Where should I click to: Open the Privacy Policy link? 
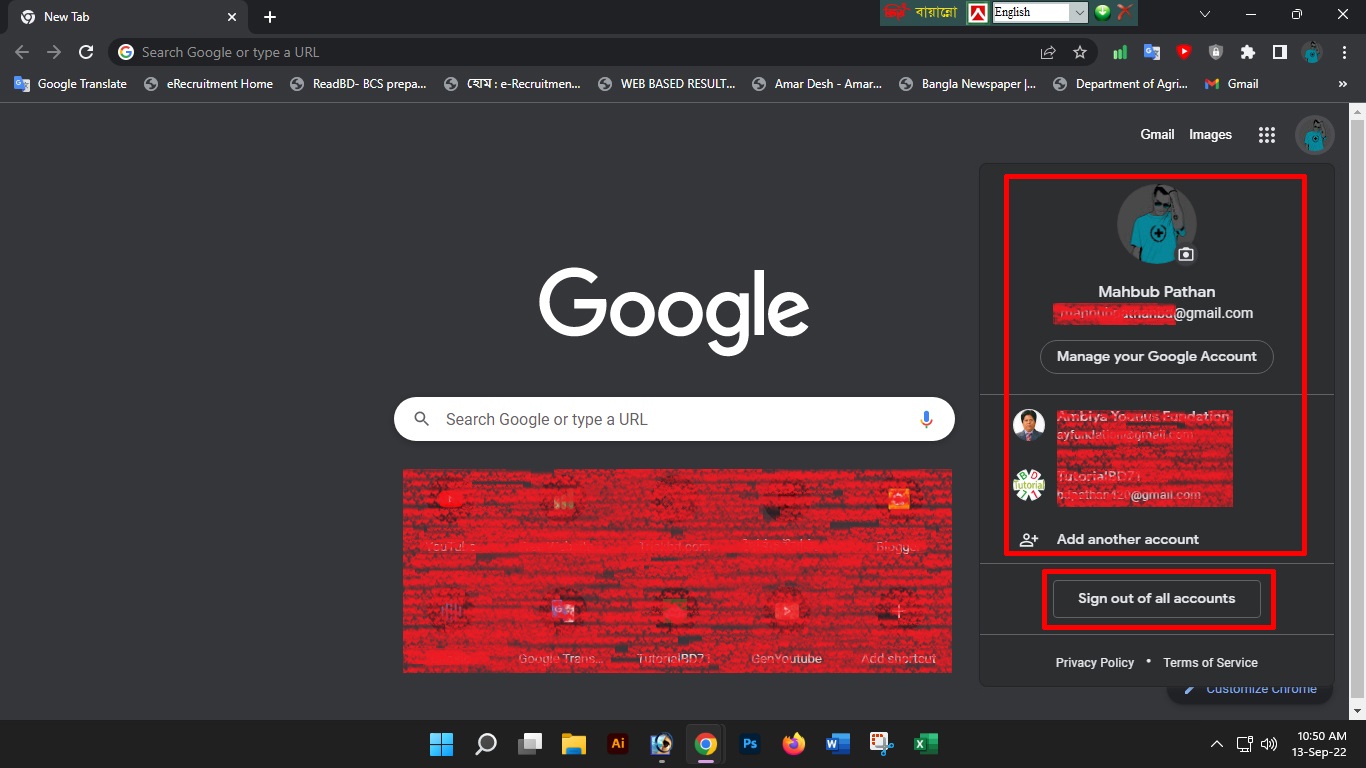tap(1095, 663)
